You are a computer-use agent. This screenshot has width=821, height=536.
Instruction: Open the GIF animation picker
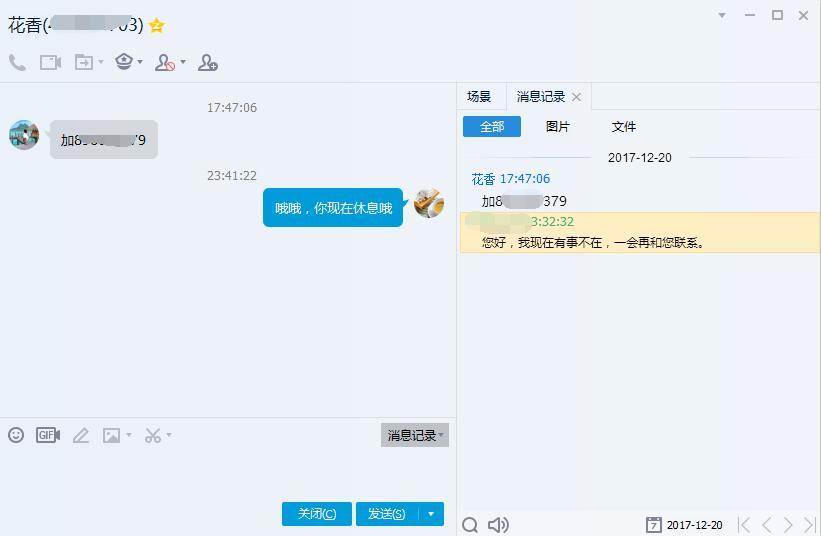pyautogui.click(x=48, y=435)
